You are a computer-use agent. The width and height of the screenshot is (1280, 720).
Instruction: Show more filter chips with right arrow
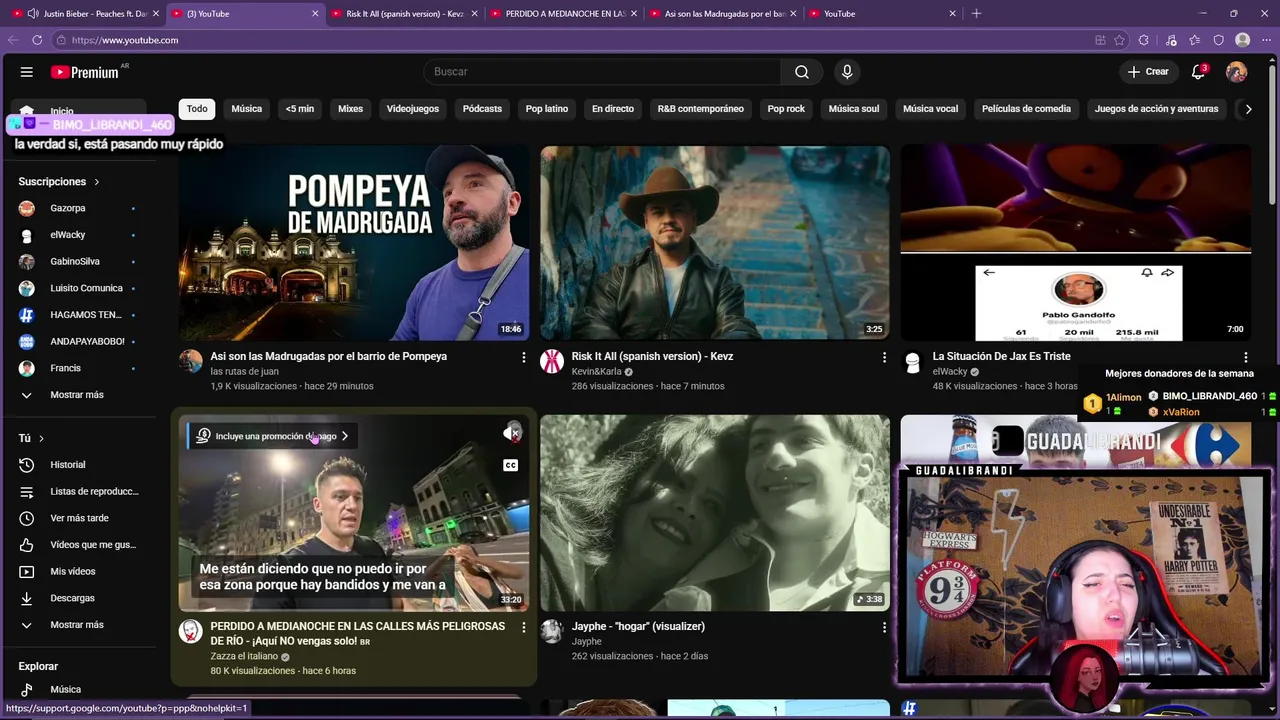(1248, 109)
